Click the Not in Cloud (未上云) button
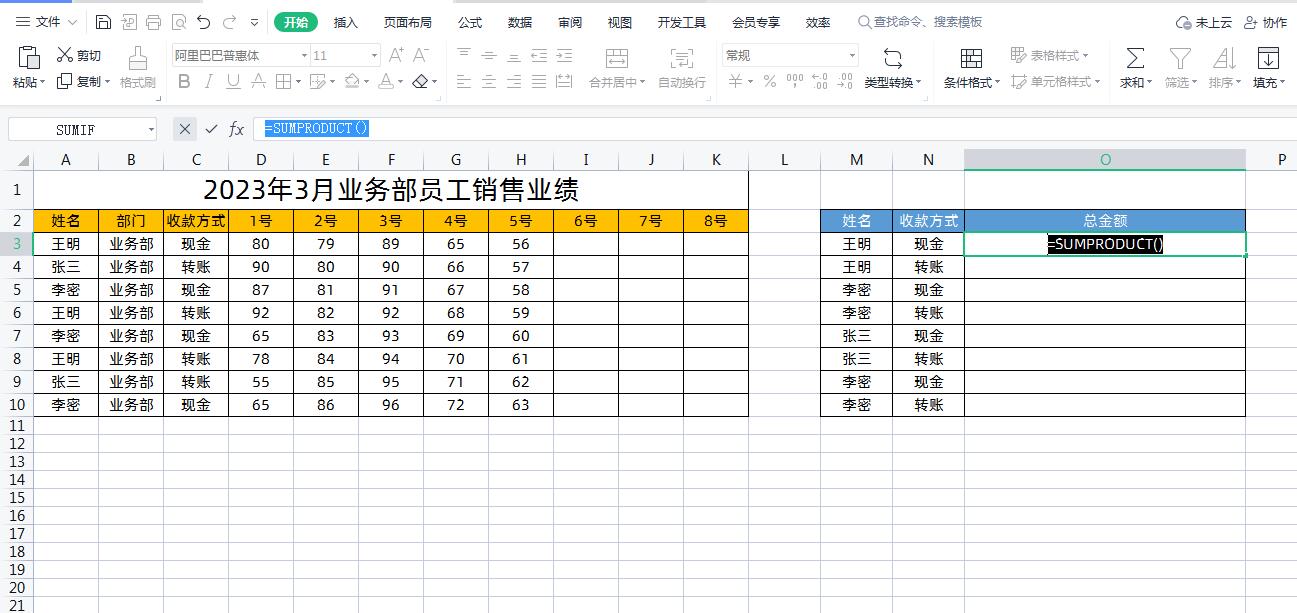Viewport: 1297px width, 613px height. [x=1203, y=22]
